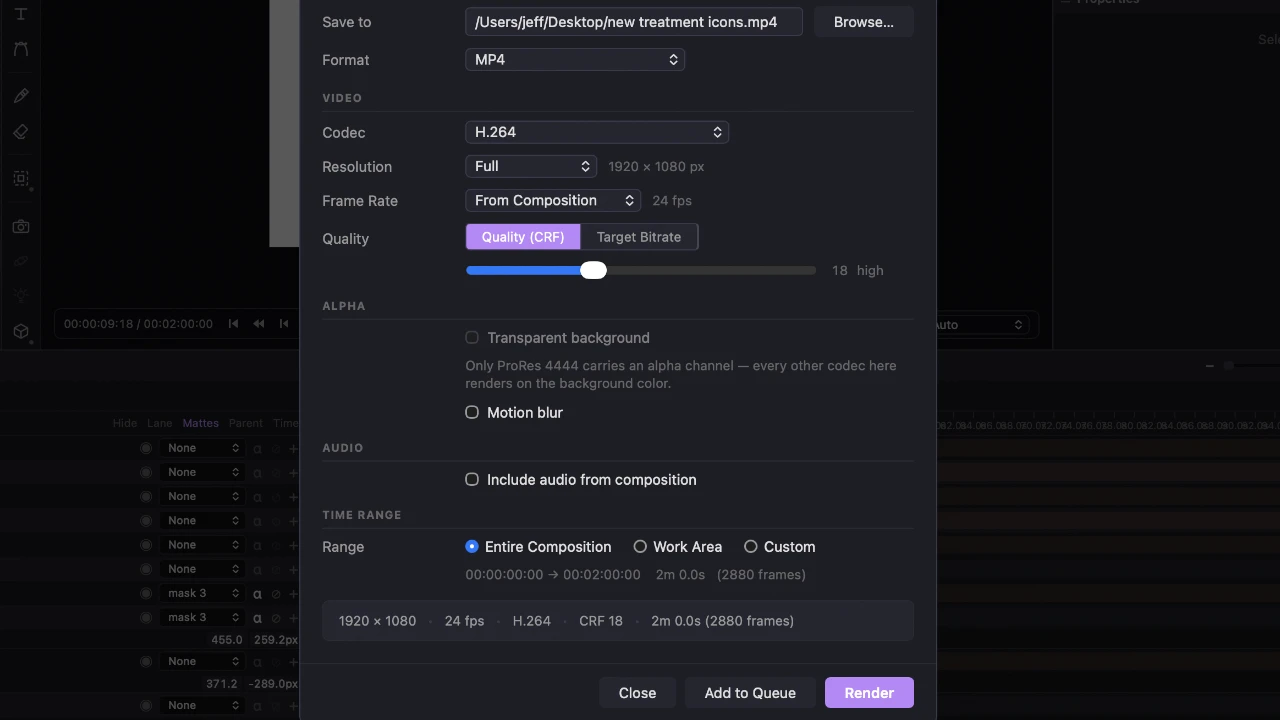Click the 455.0 value in the timeline
Image resolution: width=1280 pixels, height=720 pixels.
click(227, 640)
